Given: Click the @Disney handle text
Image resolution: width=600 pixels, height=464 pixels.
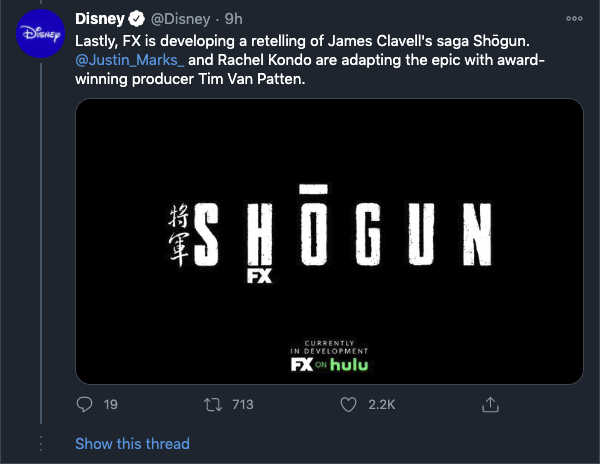Looking at the screenshot, I should click(181, 19).
